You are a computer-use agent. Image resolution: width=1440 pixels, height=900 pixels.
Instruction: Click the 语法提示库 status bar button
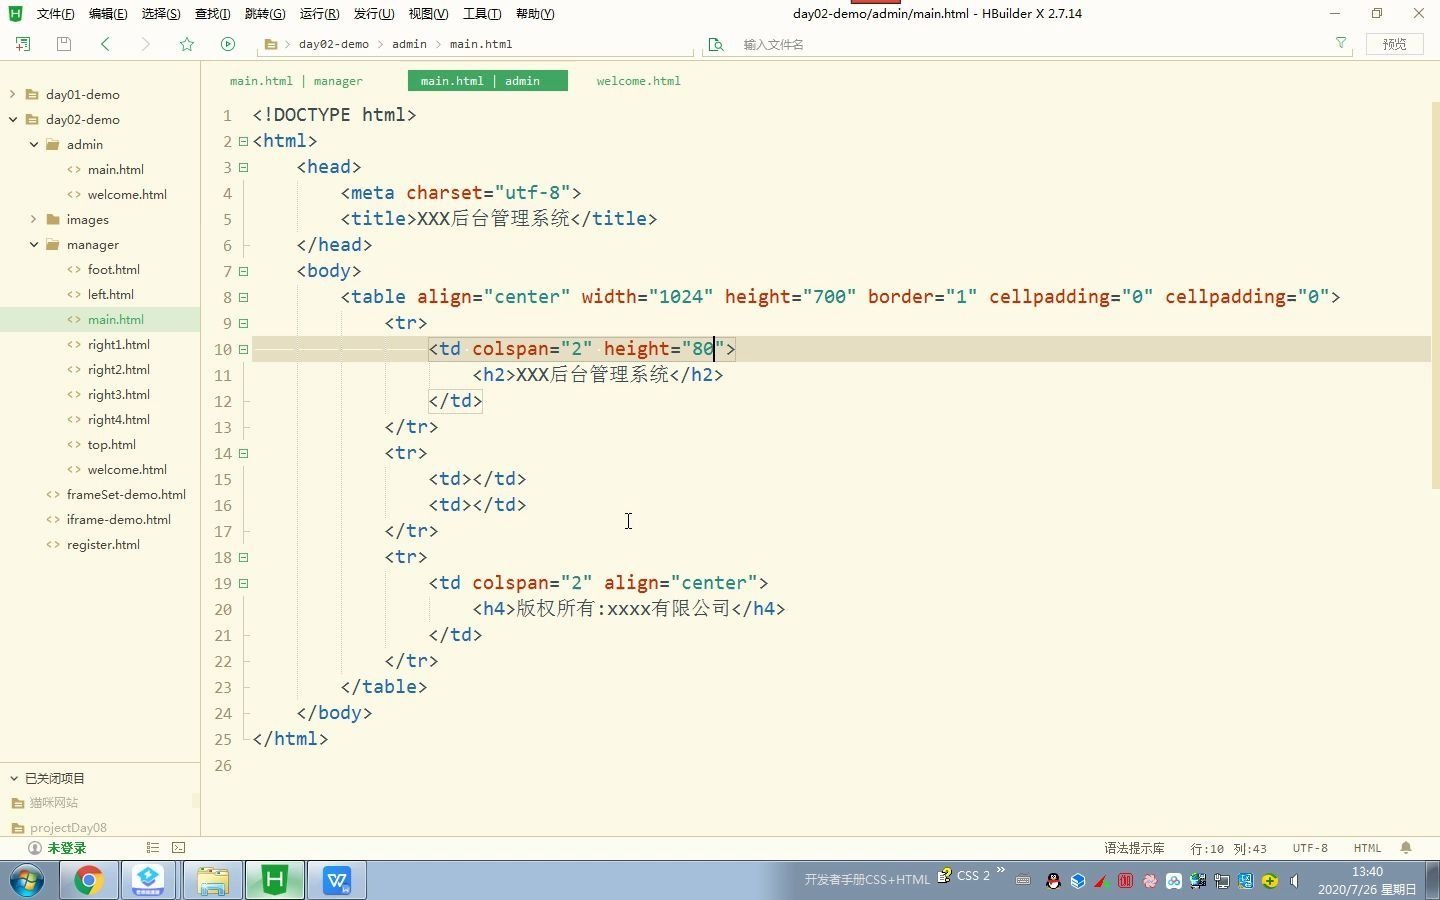tap(1134, 848)
